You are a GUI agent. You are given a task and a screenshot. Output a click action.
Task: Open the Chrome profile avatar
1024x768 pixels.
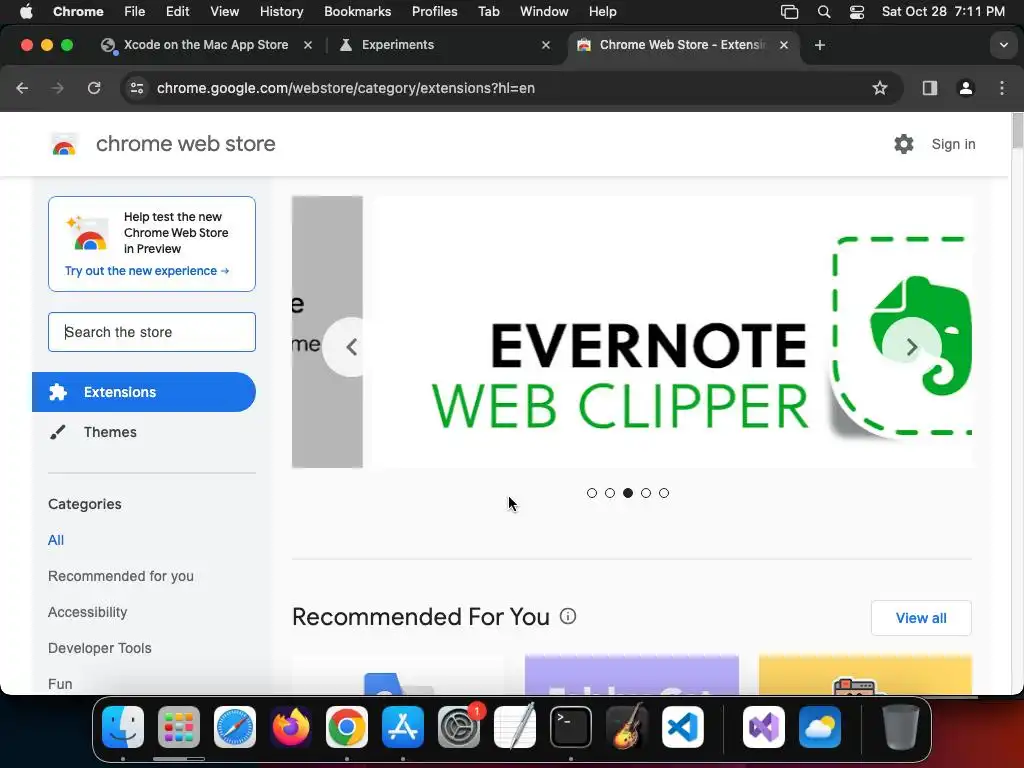[966, 88]
